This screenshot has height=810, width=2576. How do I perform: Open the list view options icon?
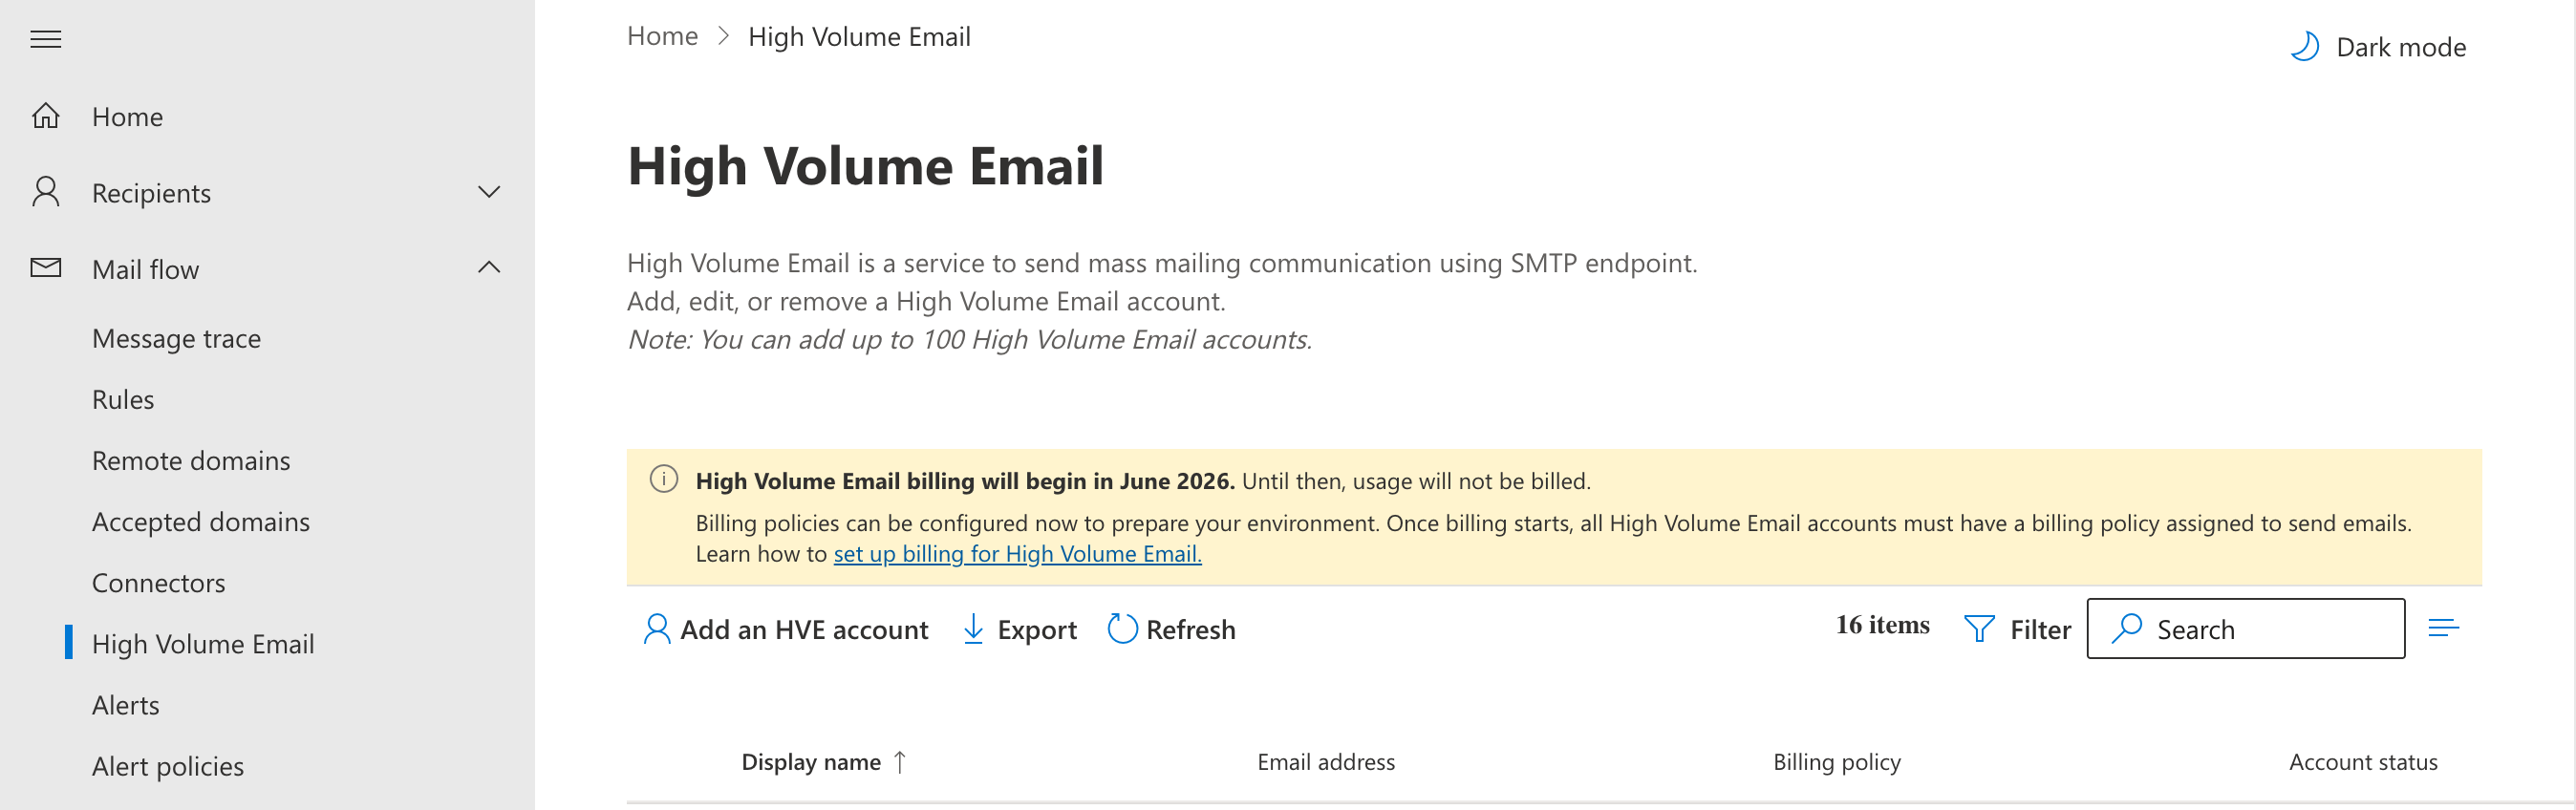[x=2443, y=628]
